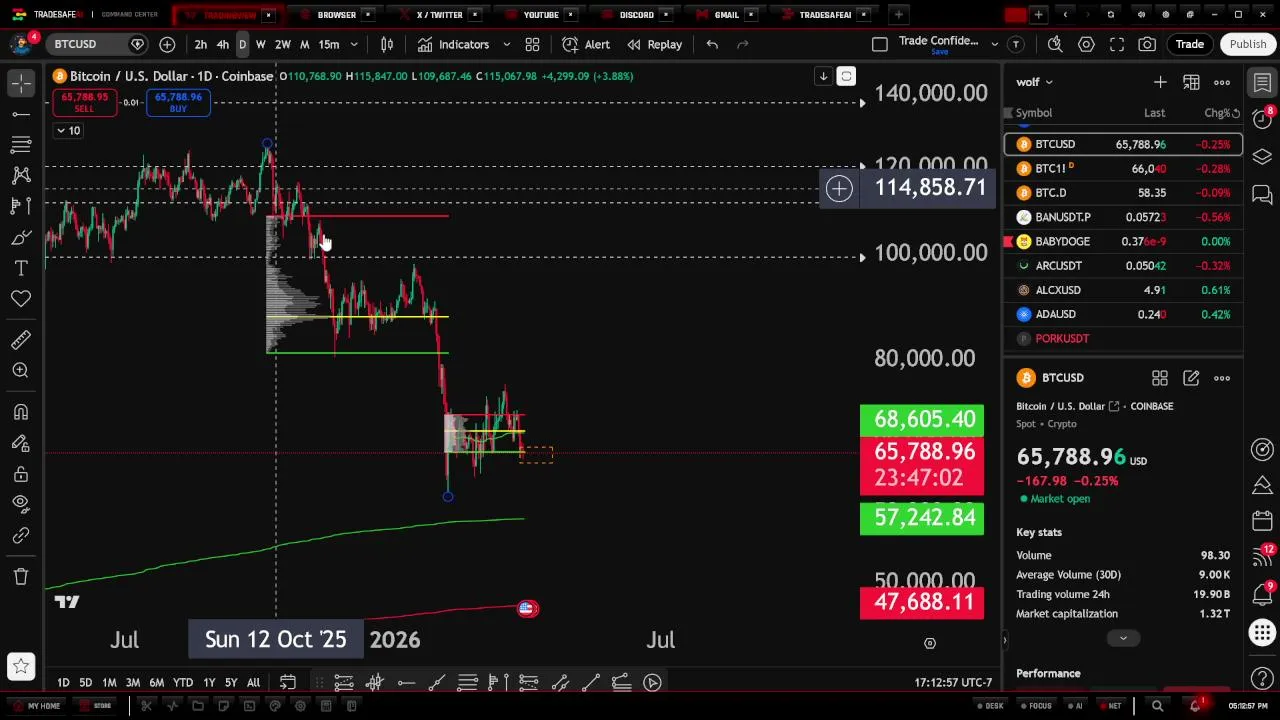This screenshot has height=720, width=1280.
Task: Add a symbol to the watchlist
Action: (x=1160, y=82)
